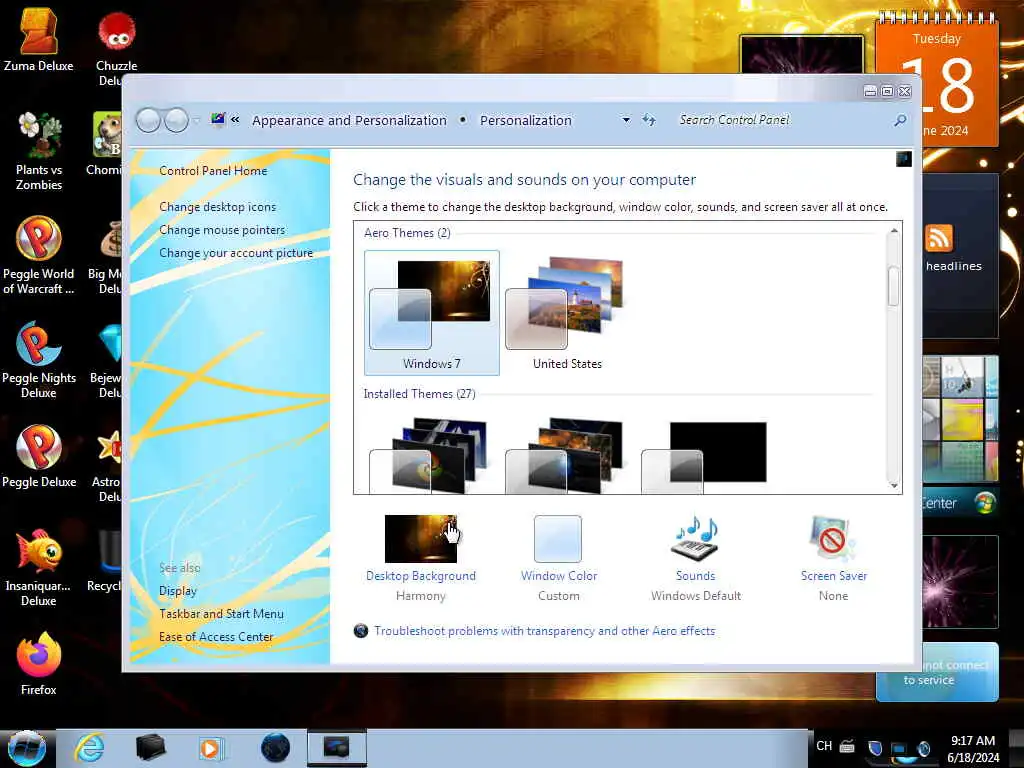
Task: Click the theme list scrollbar thumb
Action: point(894,286)
